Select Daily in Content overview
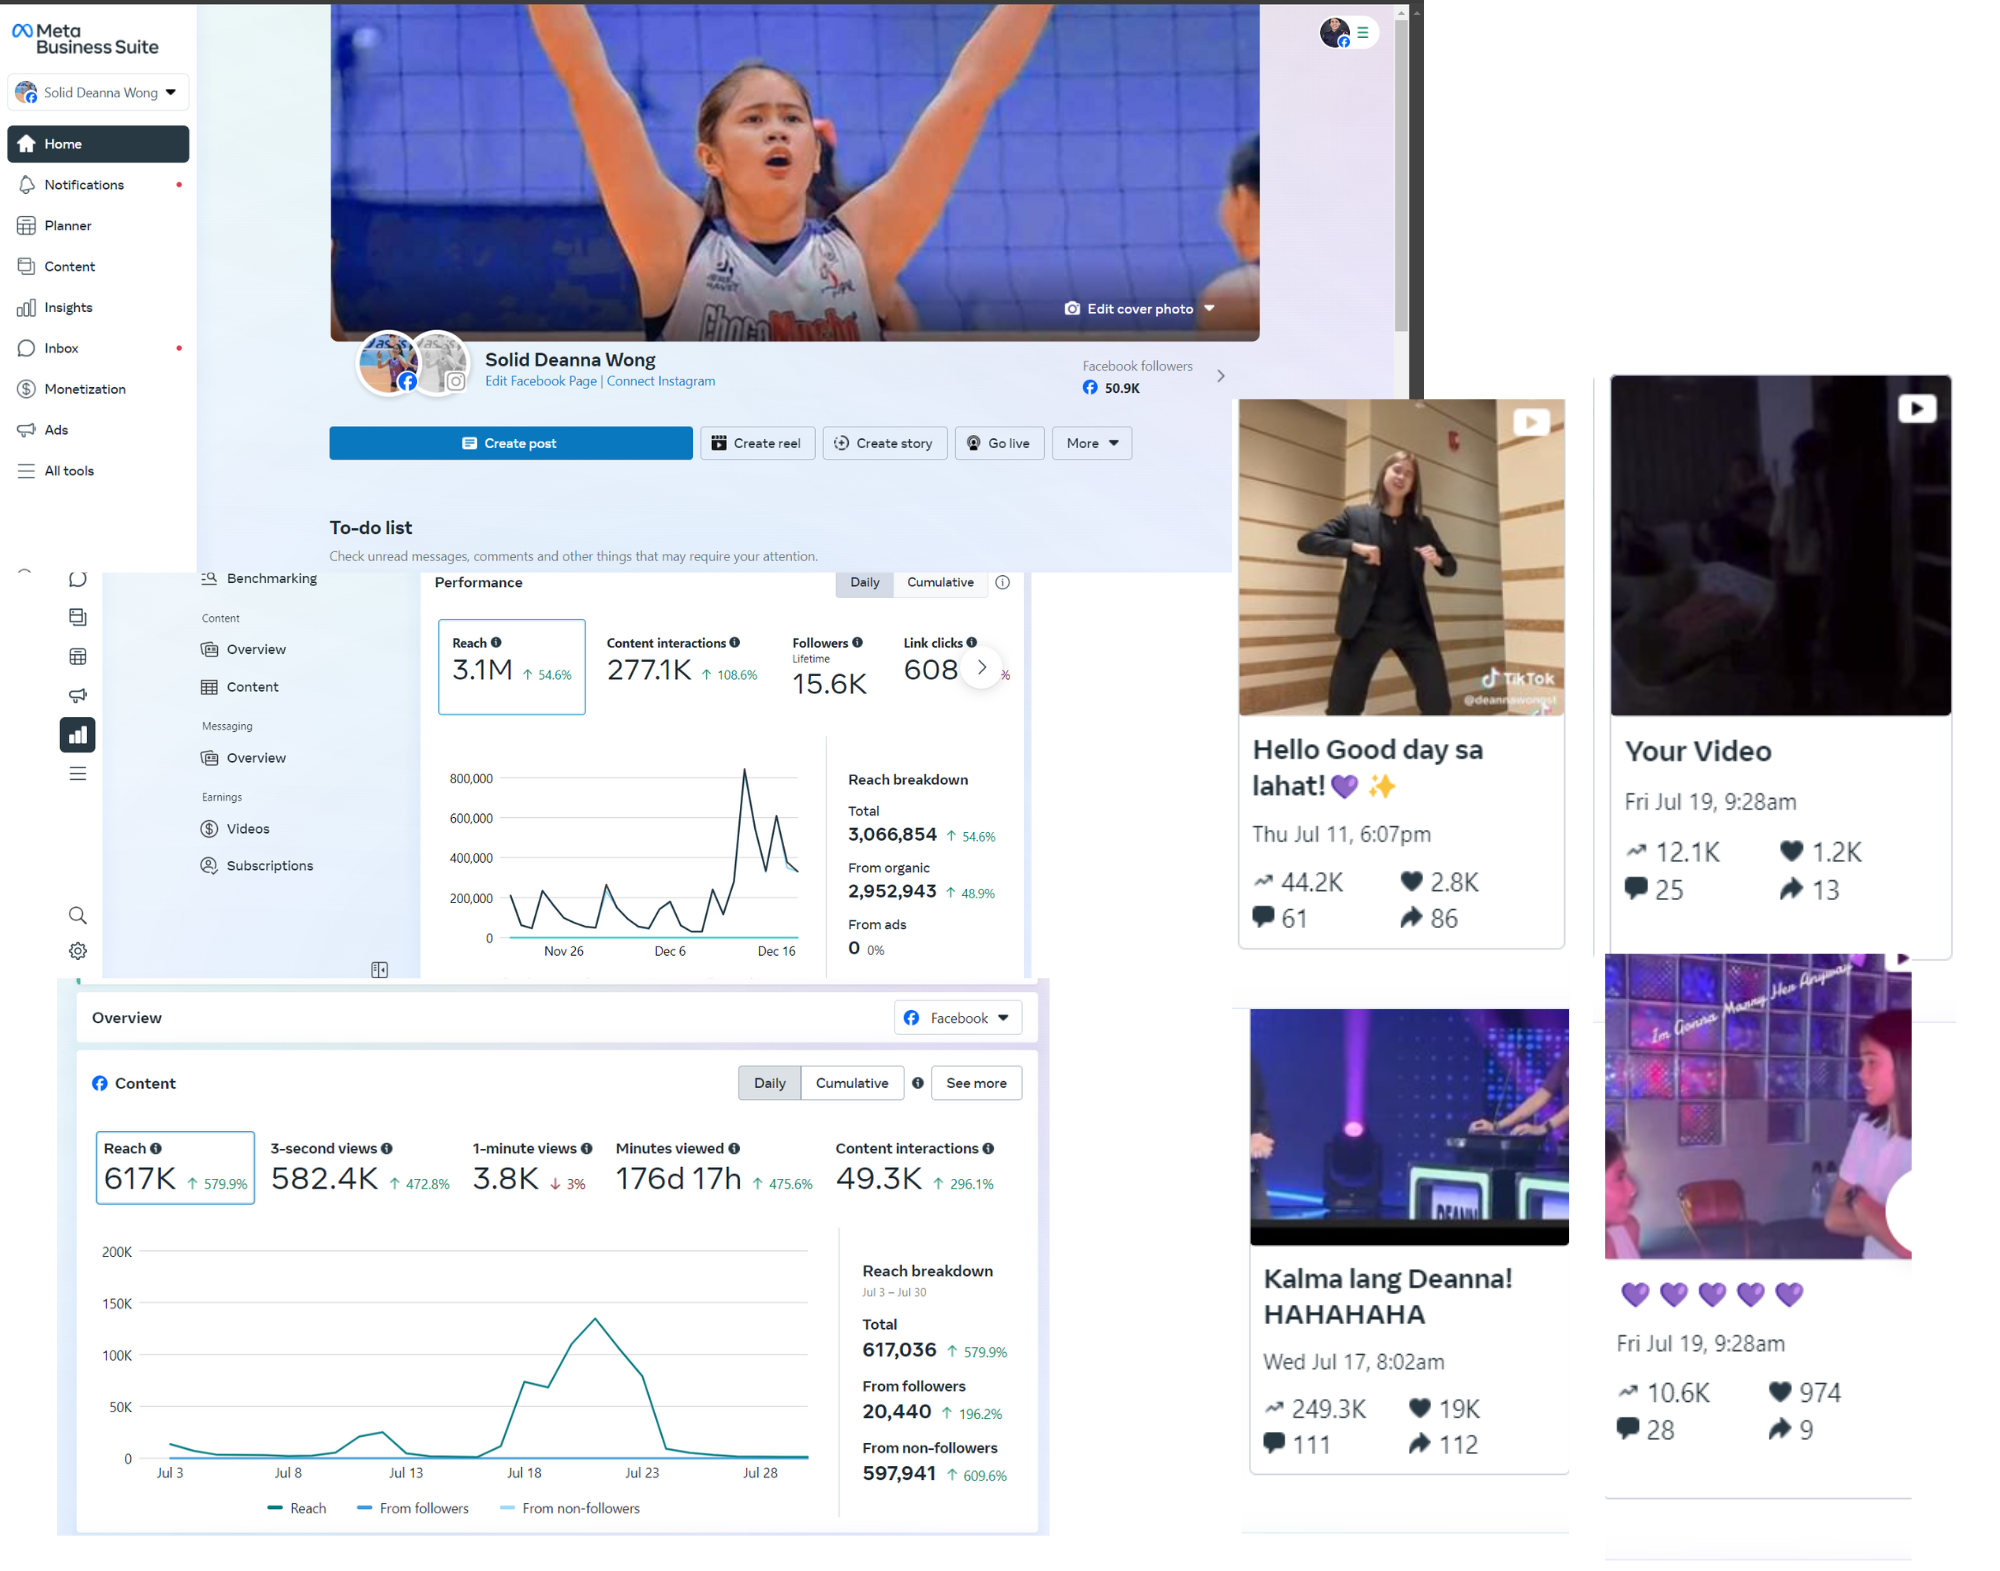2000x1571 pixels. click(769, 1083)
